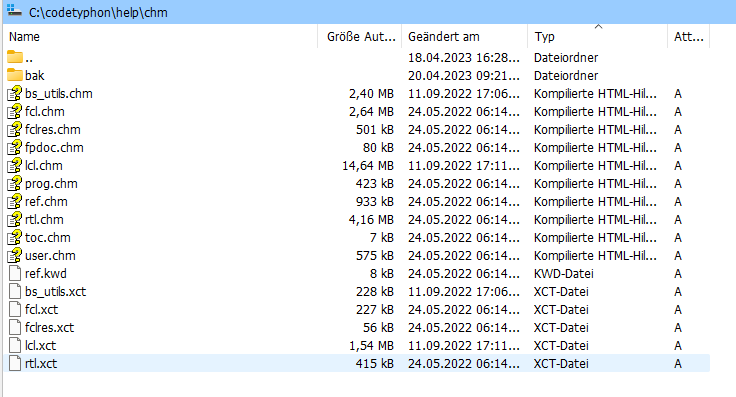Select the file name fclres.chm
736x397 pixels.
tap(53, 129)
